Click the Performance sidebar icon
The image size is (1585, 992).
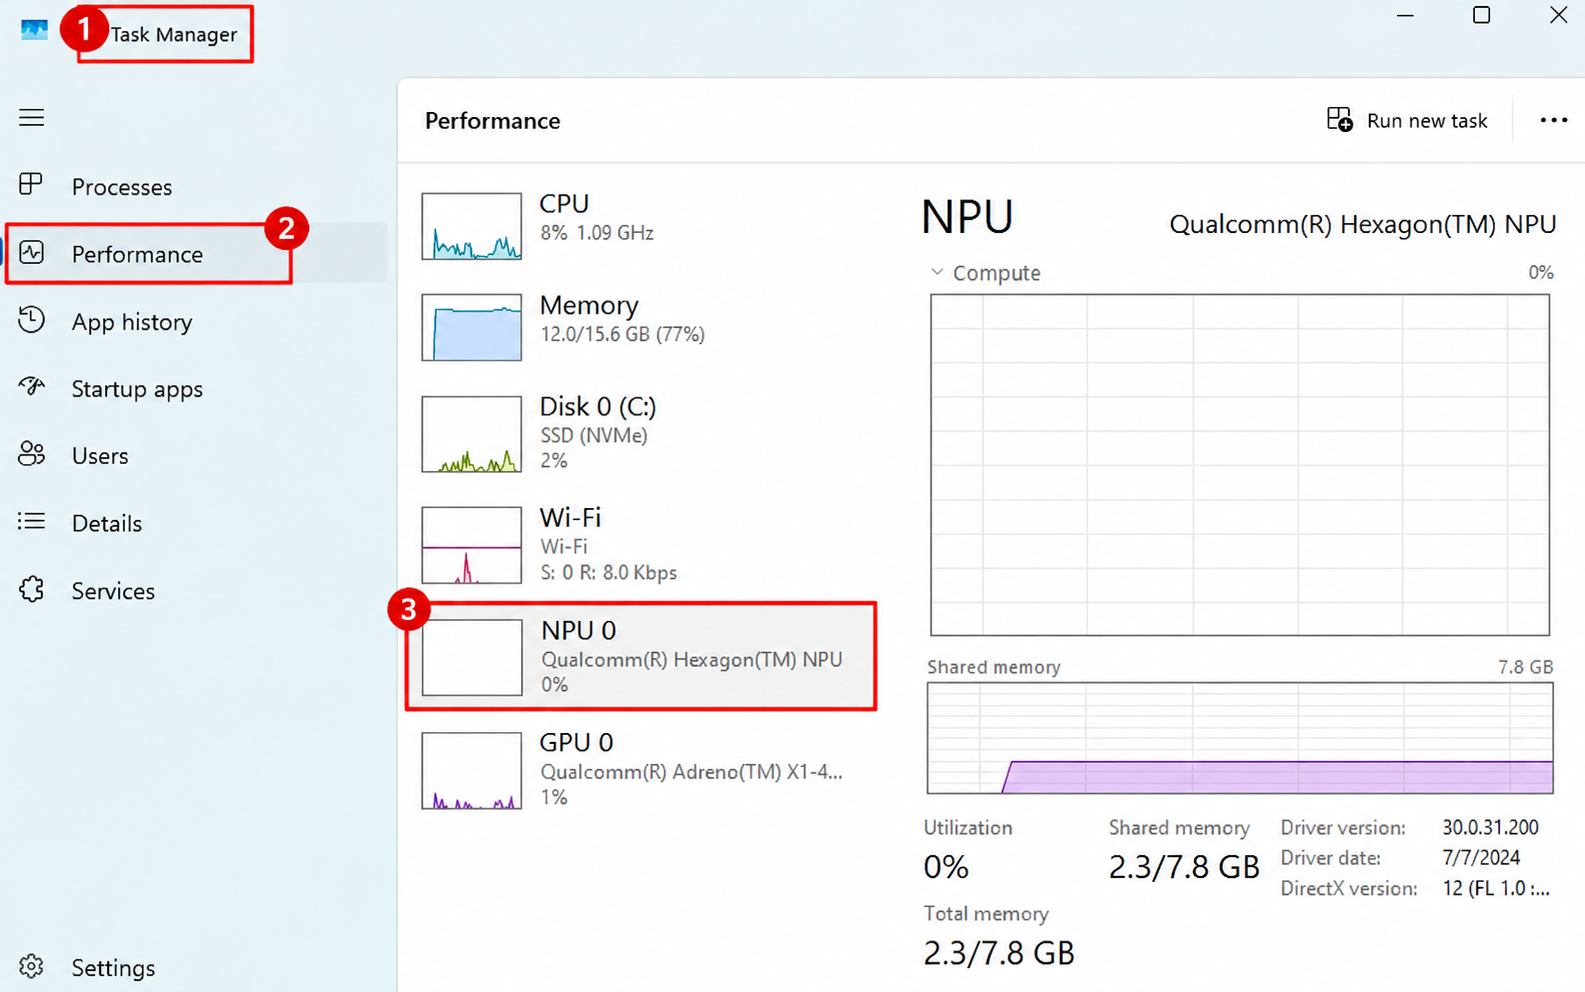tap(31, 253)
